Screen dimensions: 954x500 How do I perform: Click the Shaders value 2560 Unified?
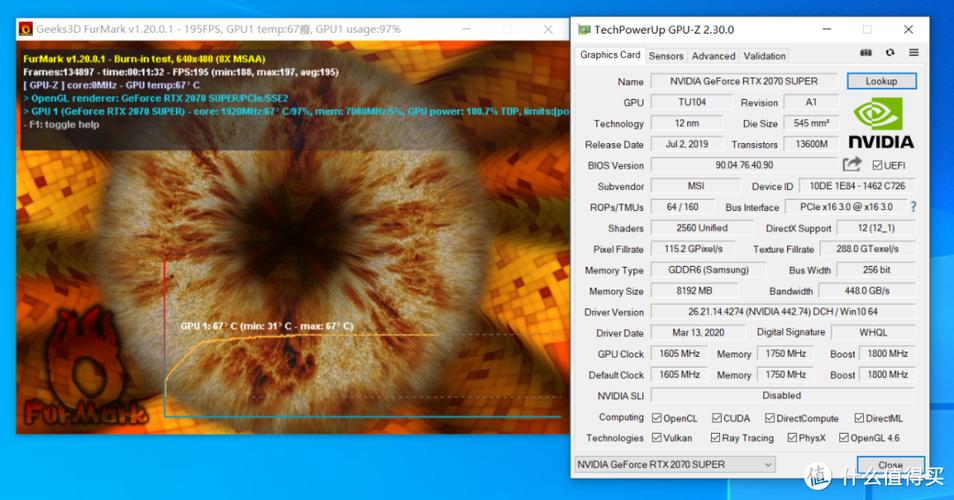pyautogui.click(x=702, y=227)
